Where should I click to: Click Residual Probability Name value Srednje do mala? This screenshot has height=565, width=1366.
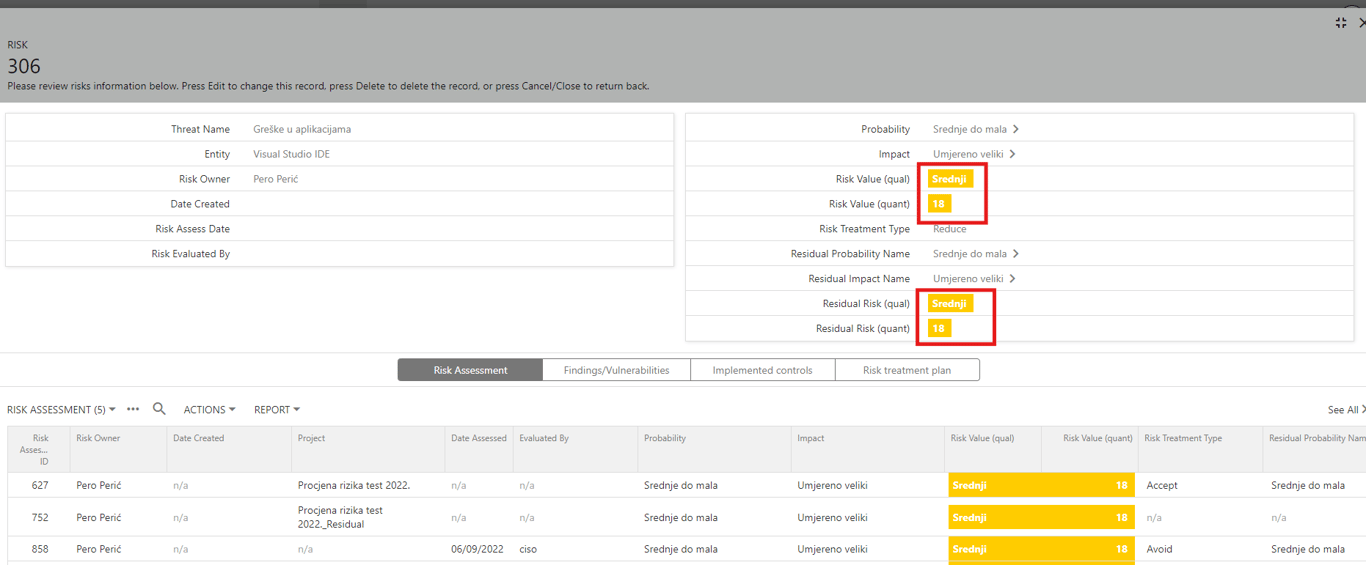tap(970, 254)
